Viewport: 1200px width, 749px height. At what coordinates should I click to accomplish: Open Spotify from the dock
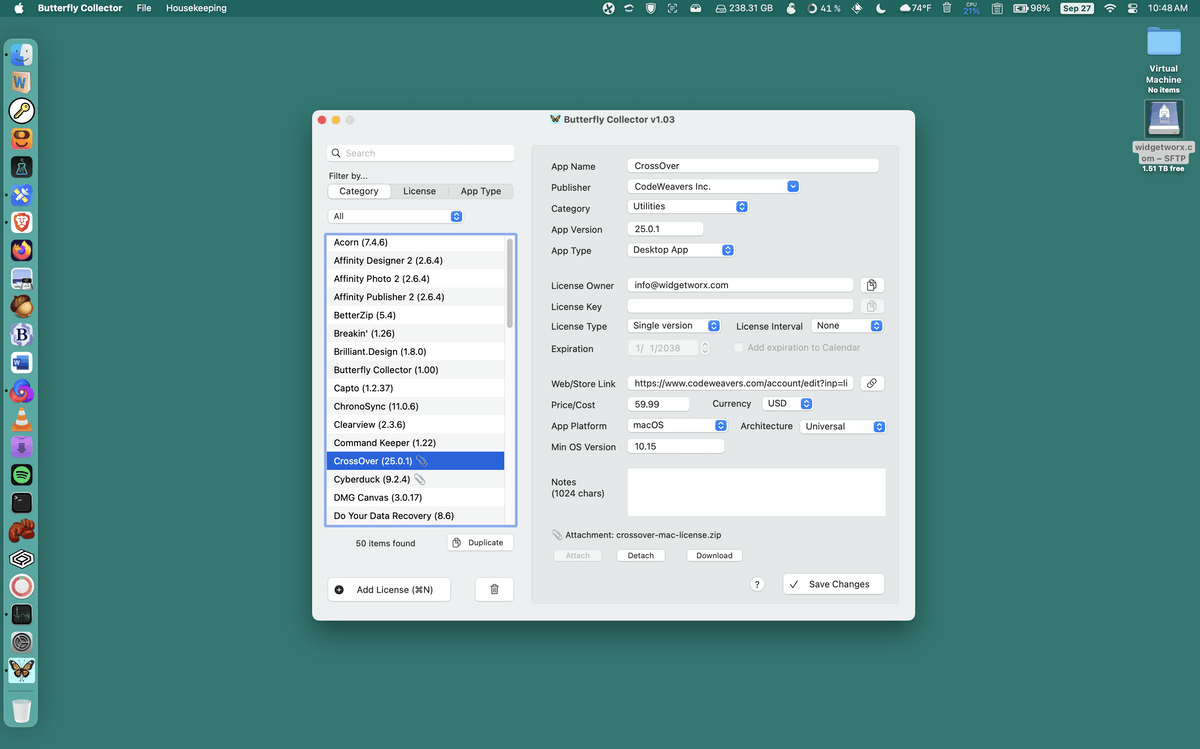click(x=22, y=474)
